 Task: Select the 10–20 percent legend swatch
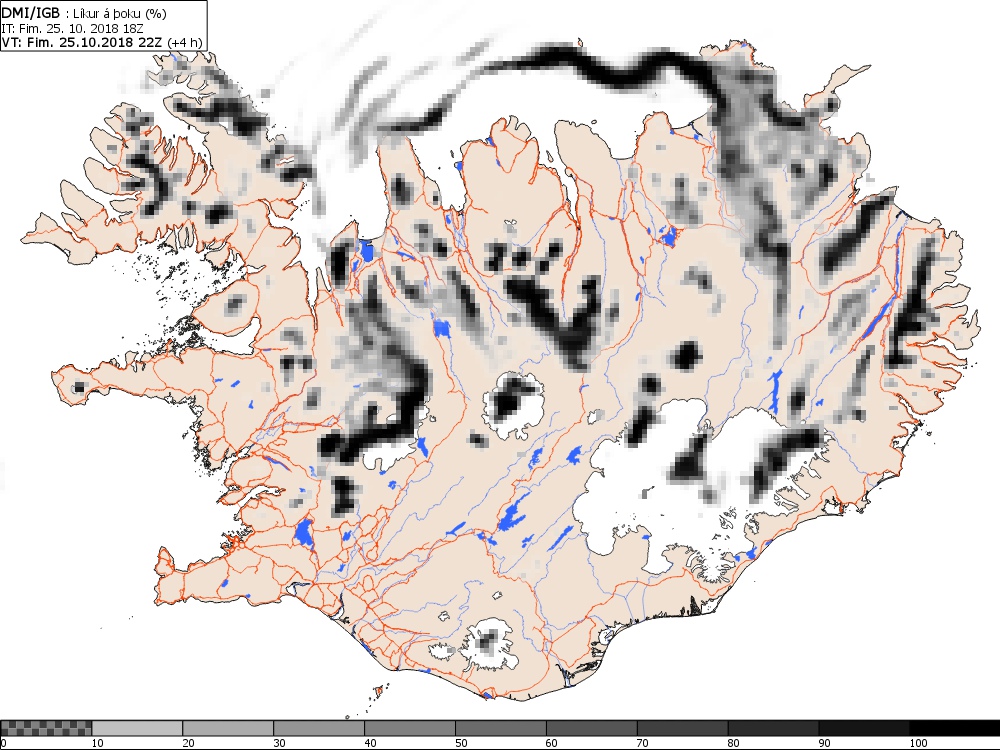click(137, 728)
